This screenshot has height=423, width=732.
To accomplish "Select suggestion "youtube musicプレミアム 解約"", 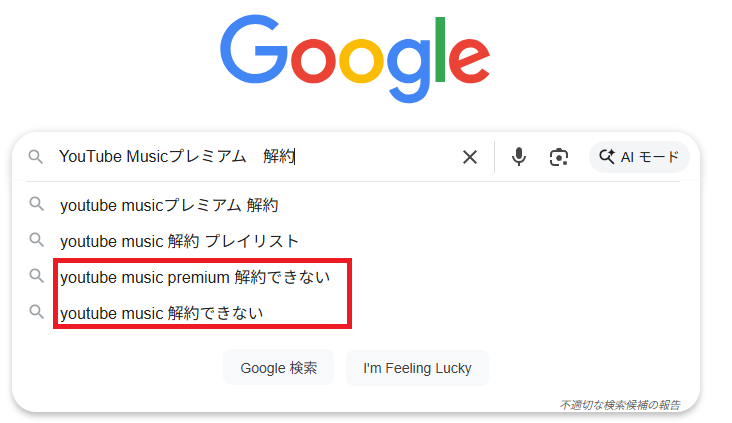I will (169, 206).
